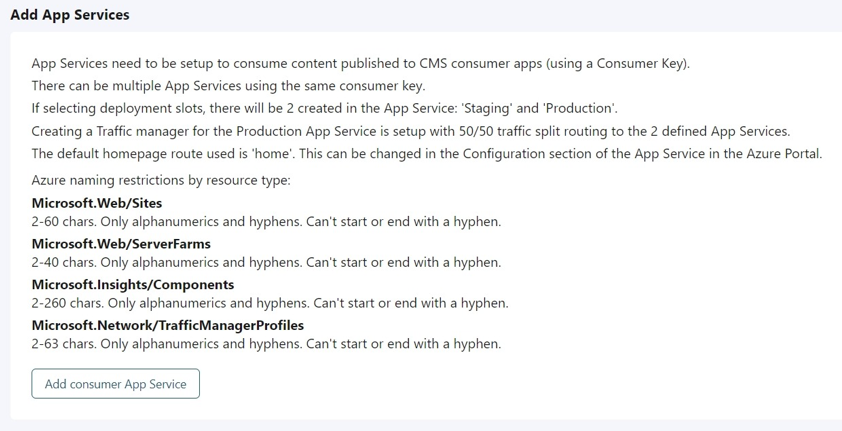Screen dimensions: 842x431
Task: Click the quoted route name 'home'
Action: [x=273, y=154]
